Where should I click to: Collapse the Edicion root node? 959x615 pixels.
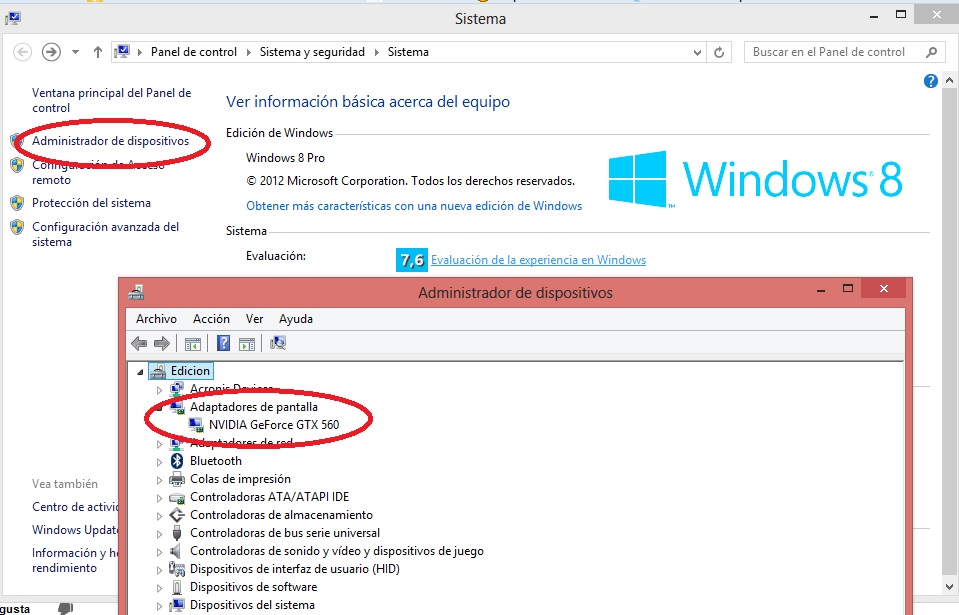(x=140, y=372)
